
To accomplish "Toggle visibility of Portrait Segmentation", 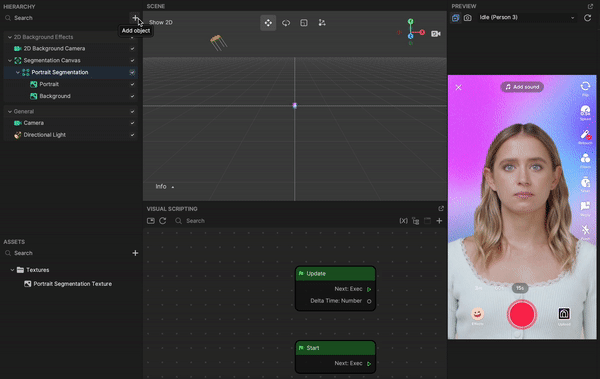I will pos(132,72).
